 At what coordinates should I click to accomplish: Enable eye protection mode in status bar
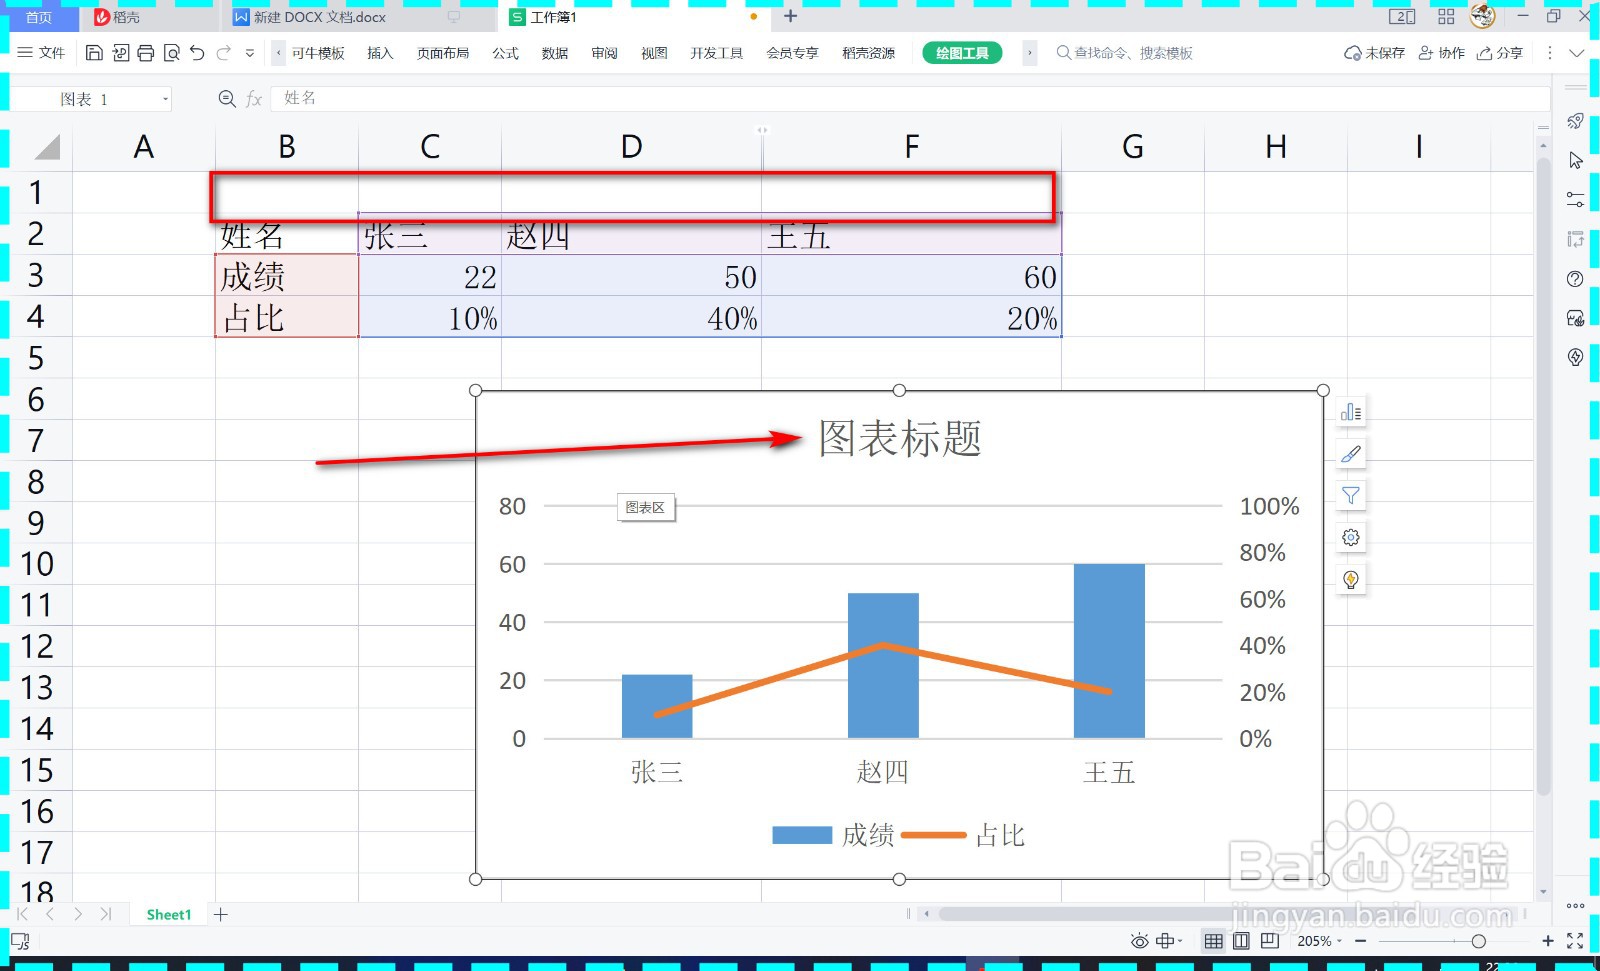pyautogui.click(x=1137, y=940)
